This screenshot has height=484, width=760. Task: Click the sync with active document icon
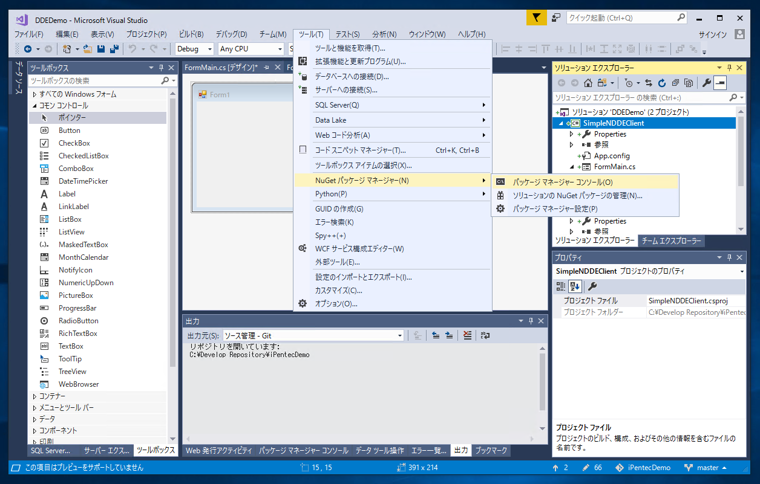(649, 83)
